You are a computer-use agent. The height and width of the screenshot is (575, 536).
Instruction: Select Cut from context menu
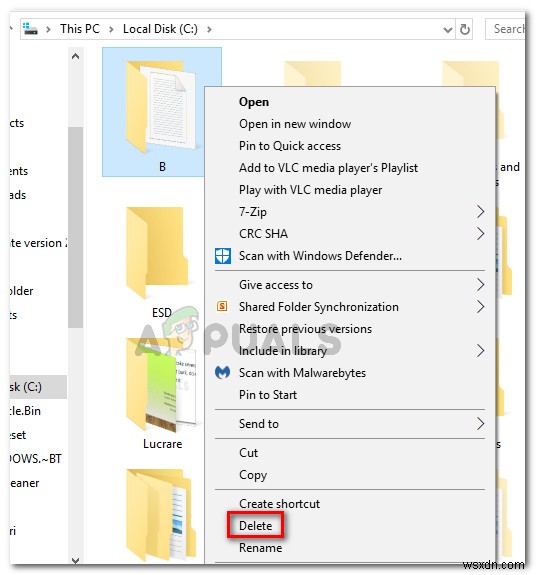(248, 453)
